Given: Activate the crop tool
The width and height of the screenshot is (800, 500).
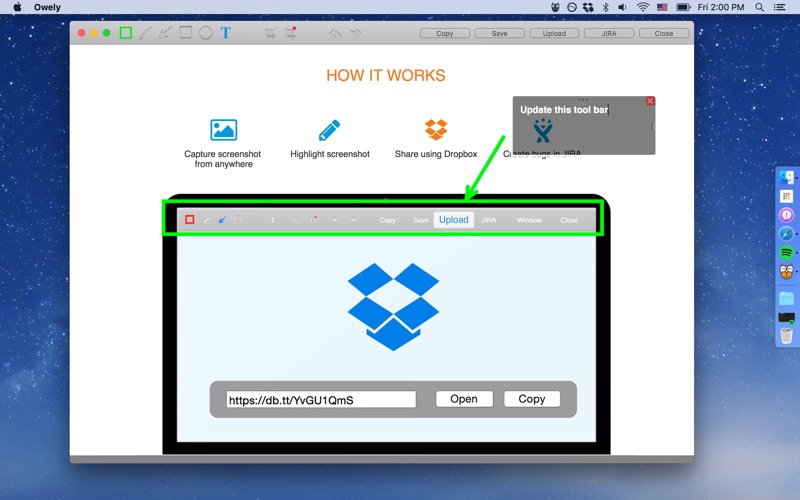Looking at the screenshot, I should [270, 33].
